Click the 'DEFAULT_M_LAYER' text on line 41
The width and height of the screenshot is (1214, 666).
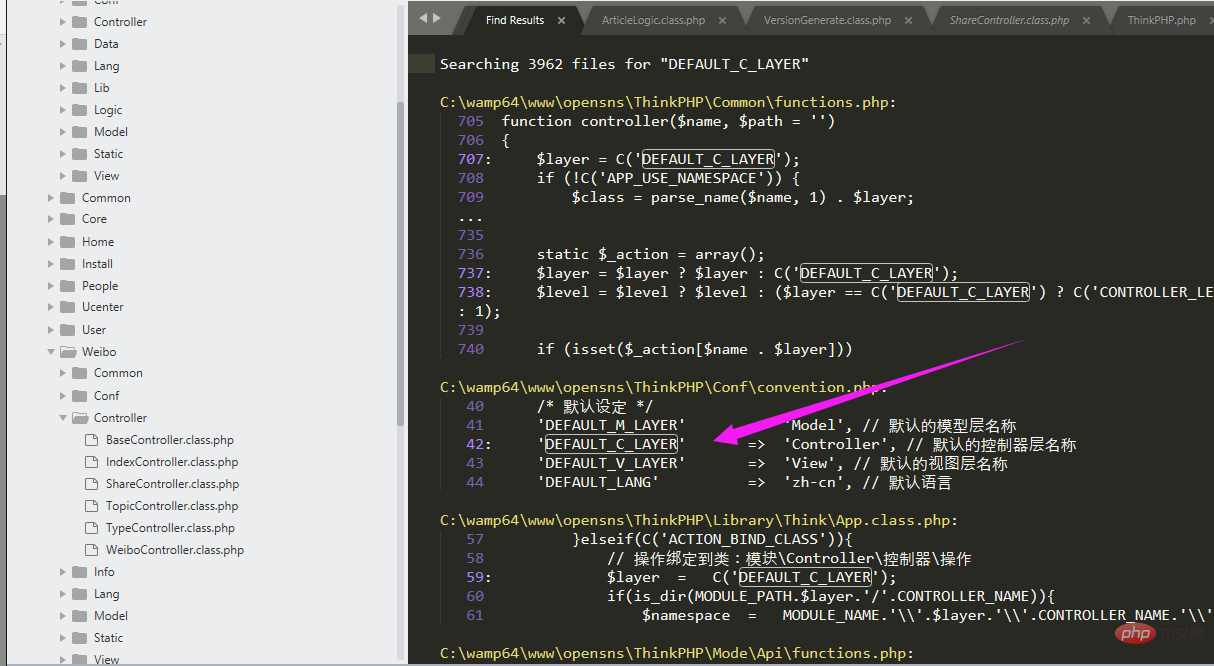point(611,425)
